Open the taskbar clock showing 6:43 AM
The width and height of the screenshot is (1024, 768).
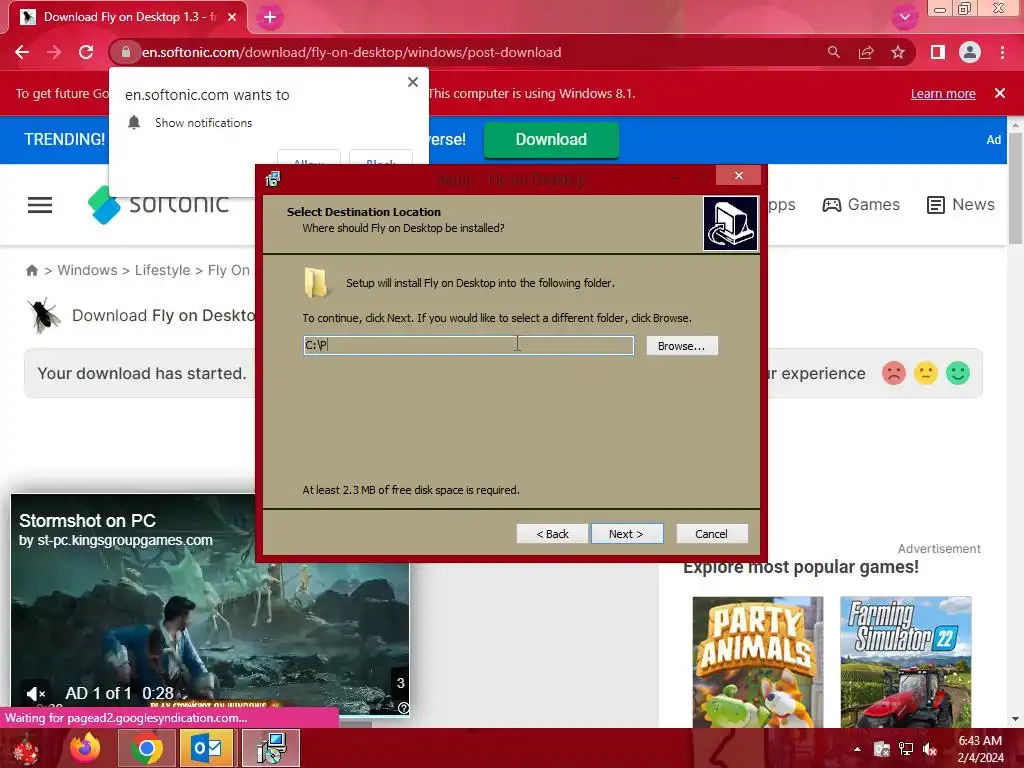click(x=980, y=749)
